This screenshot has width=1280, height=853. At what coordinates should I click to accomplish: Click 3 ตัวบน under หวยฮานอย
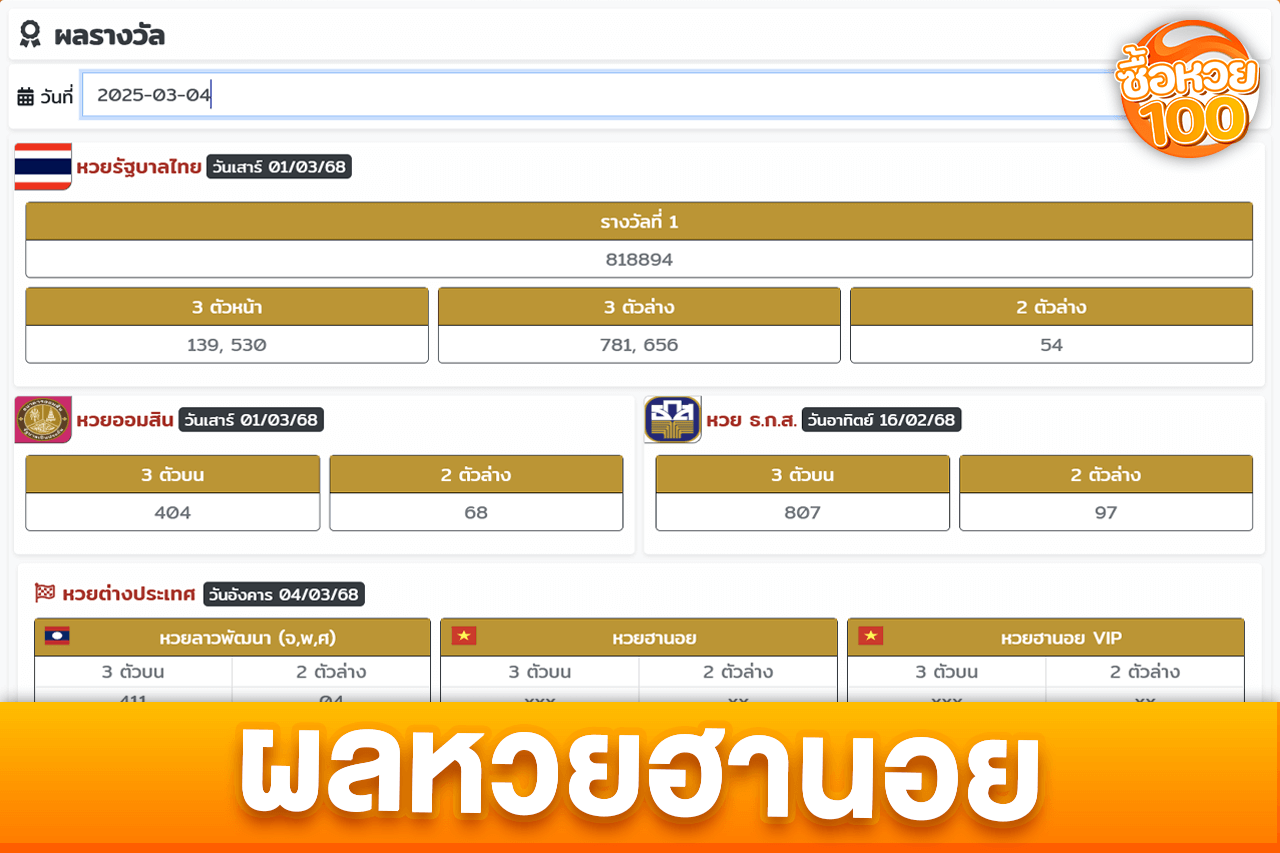[x=540, y=671]
